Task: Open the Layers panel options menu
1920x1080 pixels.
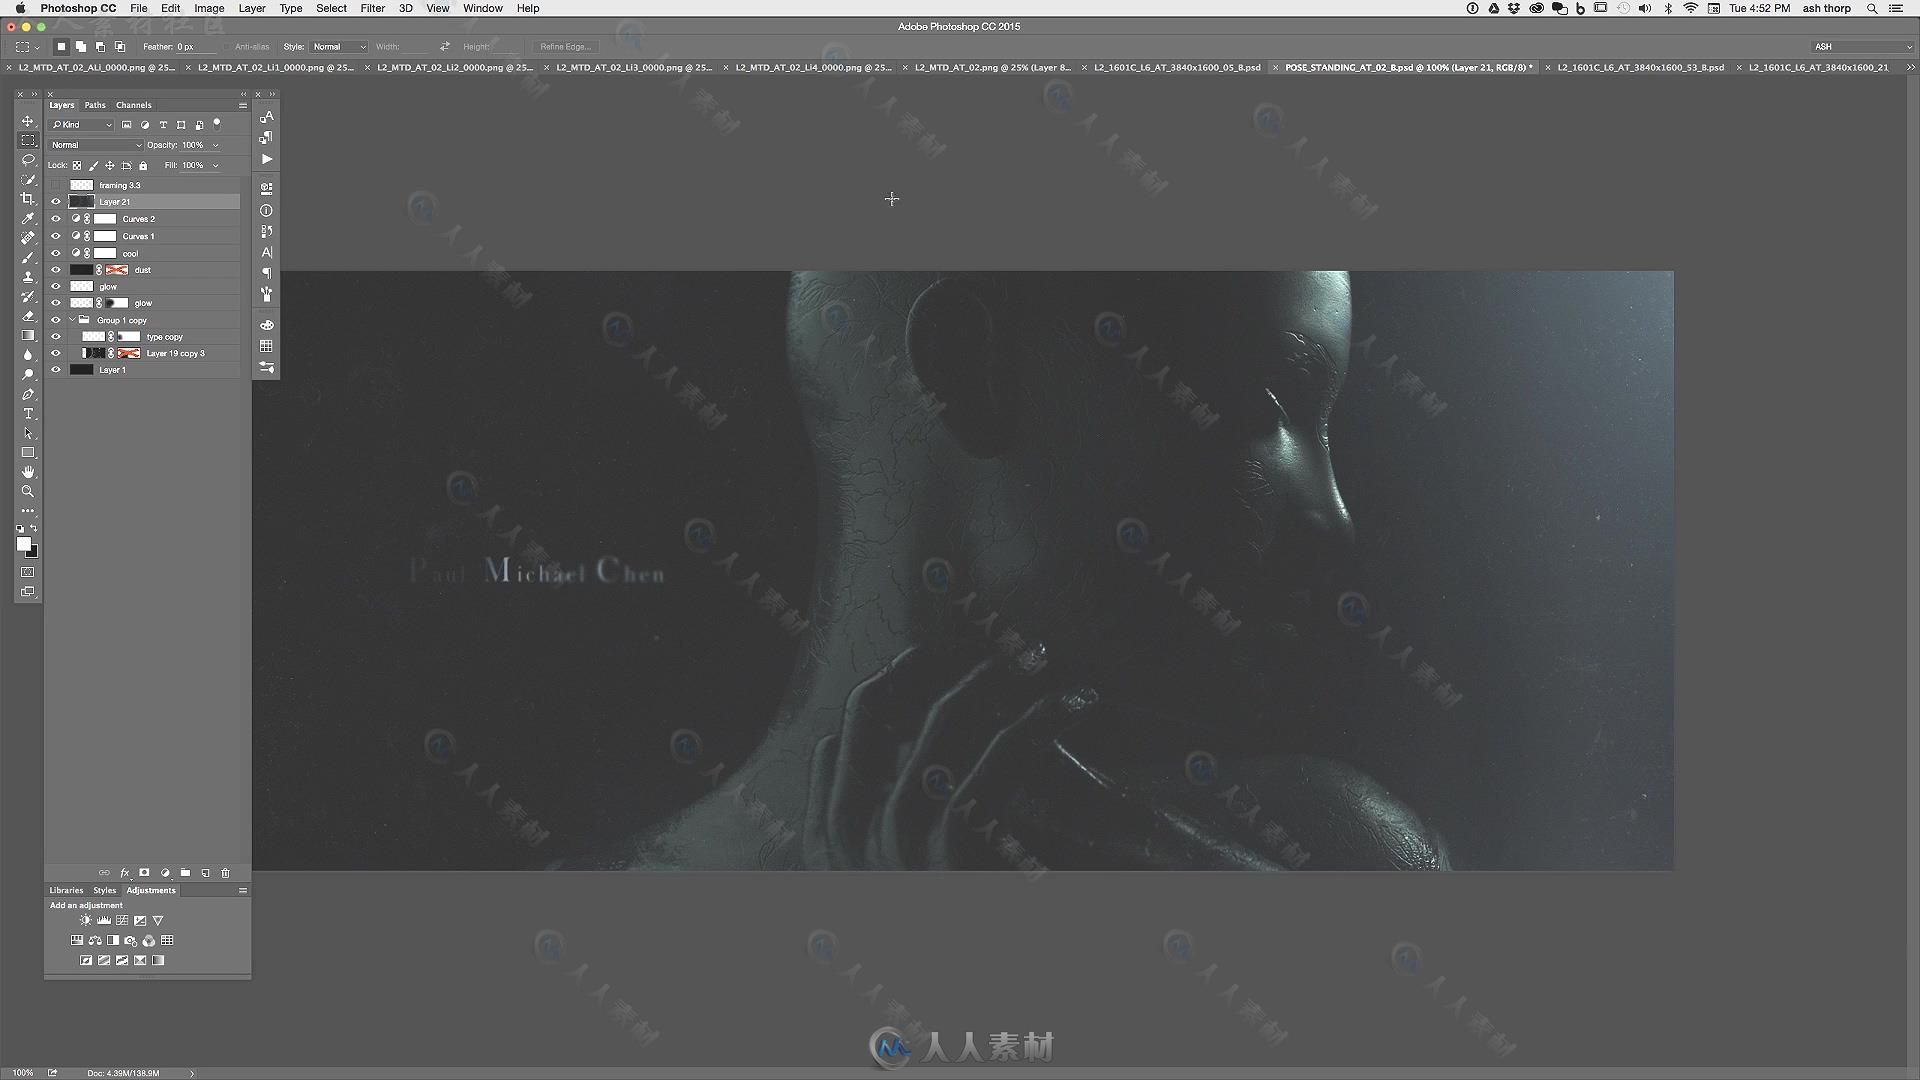Action: [x=242, y=105]
